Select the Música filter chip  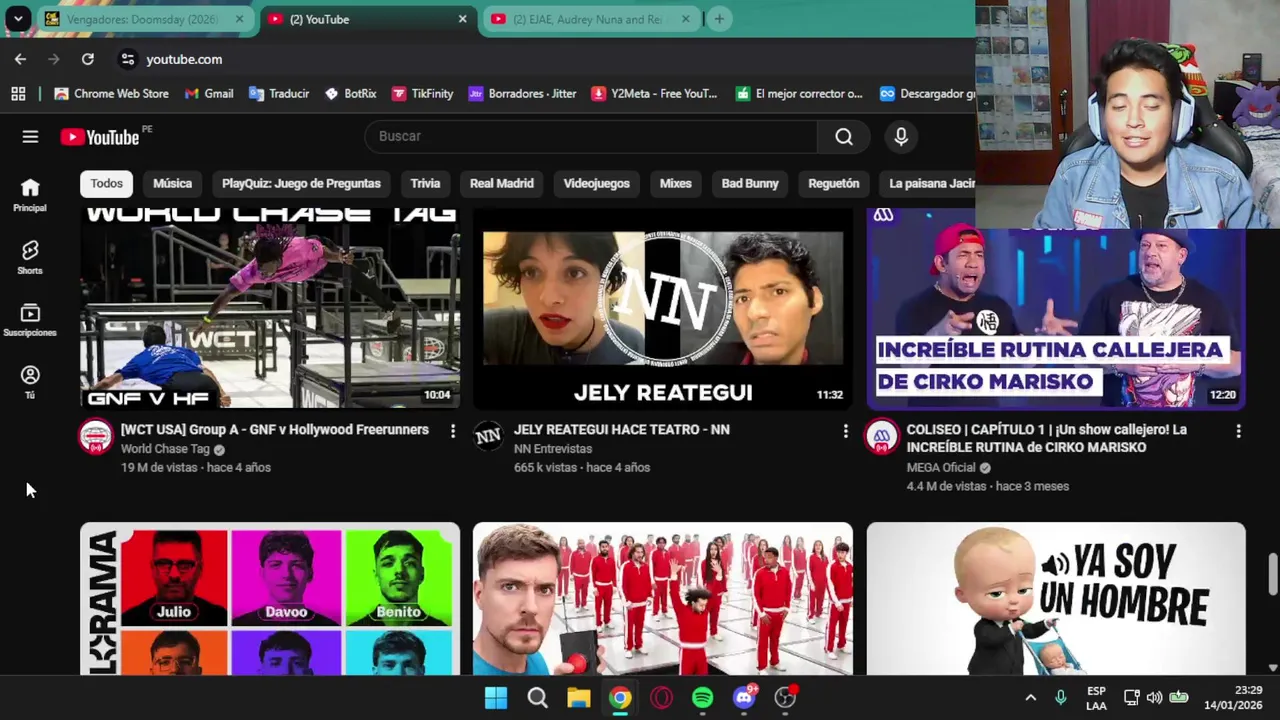[172, 183]
